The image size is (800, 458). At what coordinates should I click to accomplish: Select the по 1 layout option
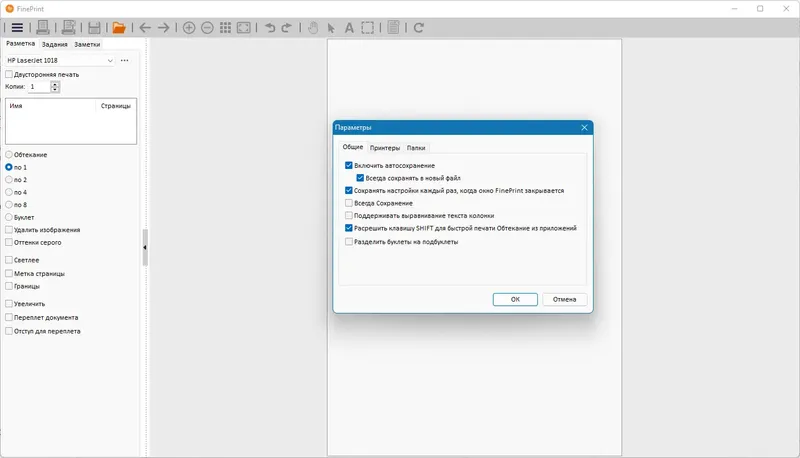click(x=9, y=167)
